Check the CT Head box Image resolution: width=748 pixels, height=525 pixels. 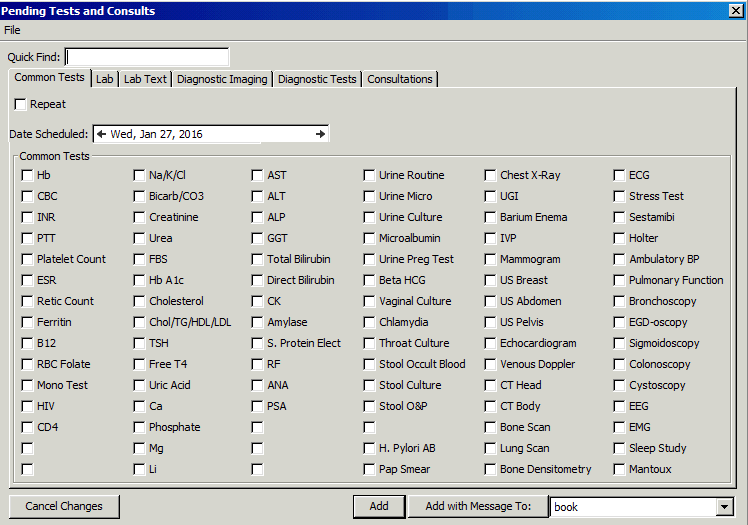[x=490, y=385]
